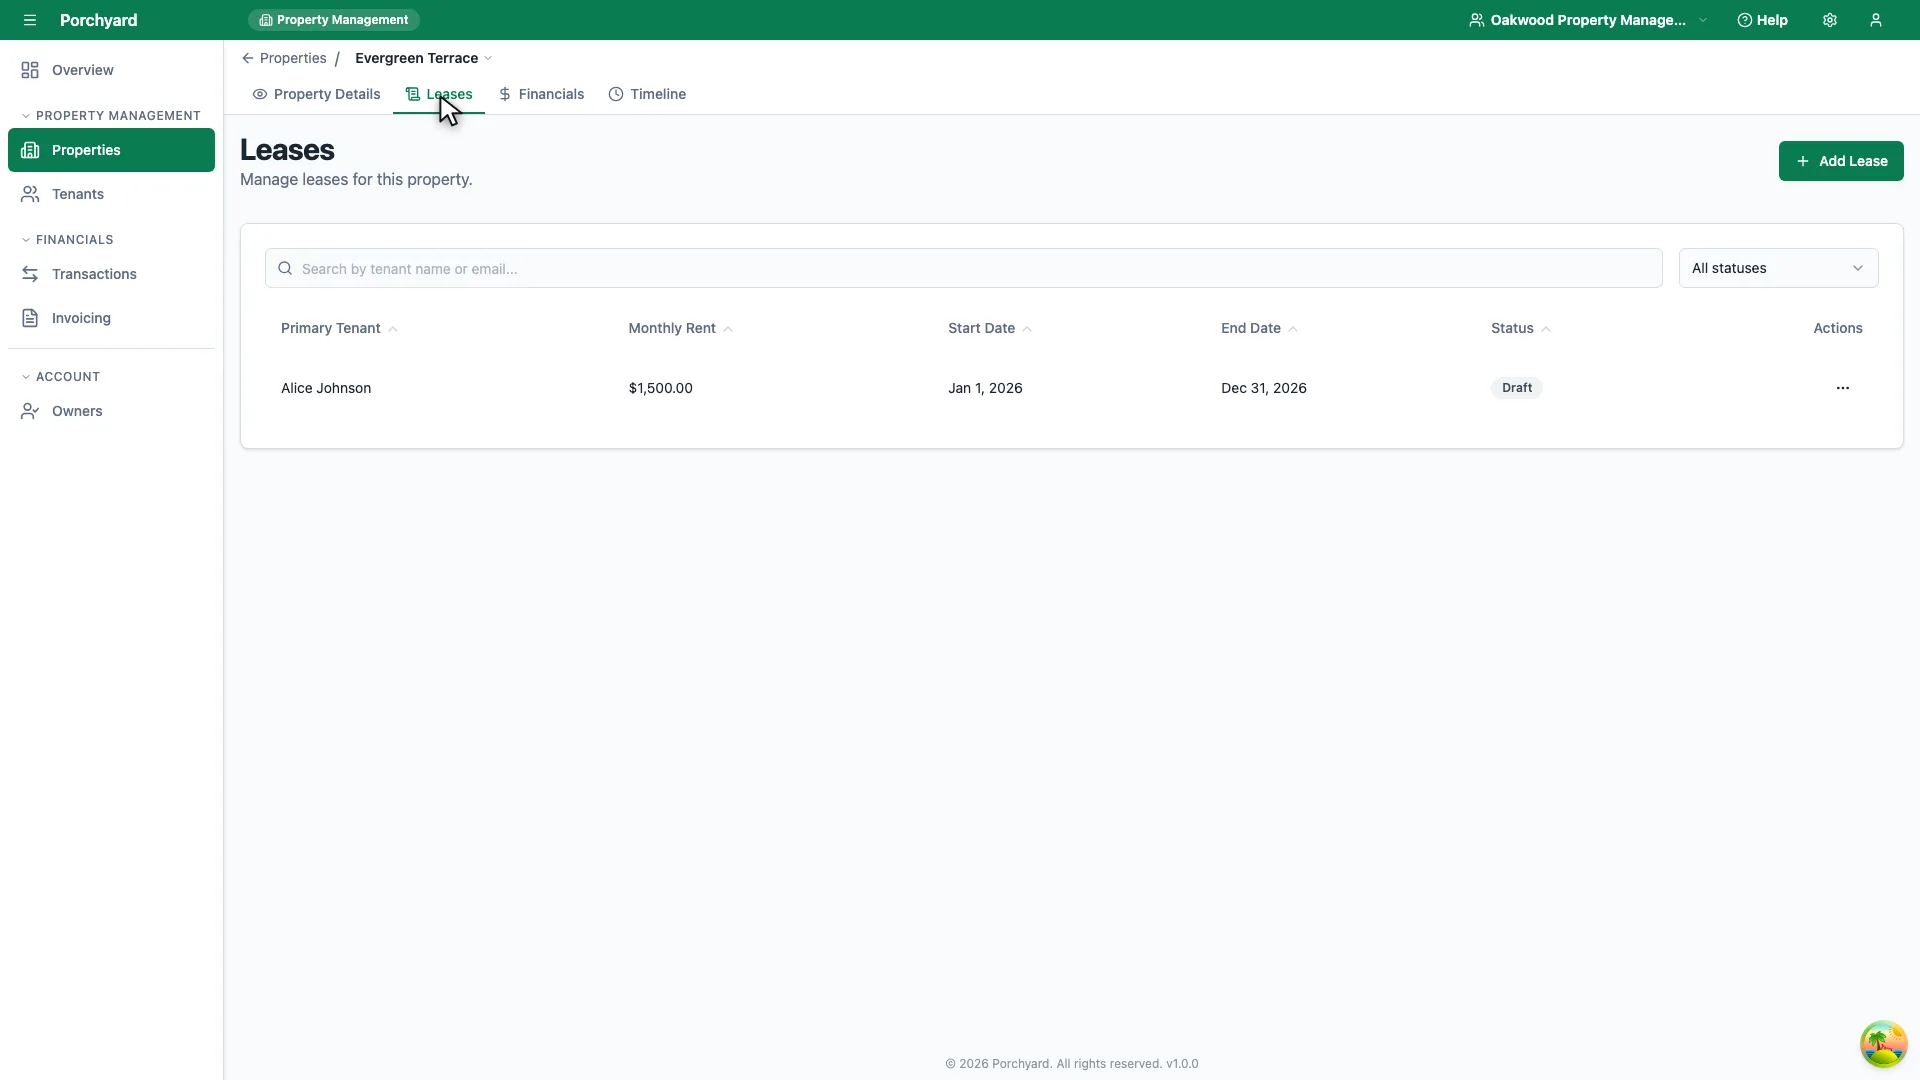1920x1080 pixels.
Task: Click the Overview dashboard icon
Action: [30, 70]
